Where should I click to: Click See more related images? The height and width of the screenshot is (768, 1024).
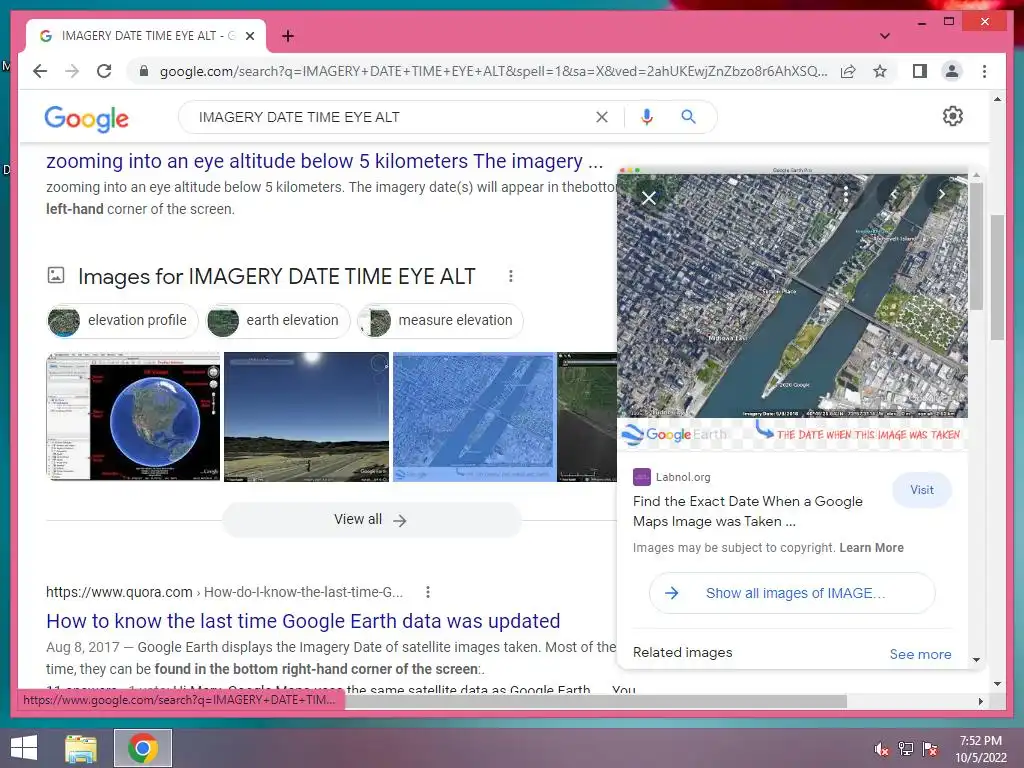920,654
